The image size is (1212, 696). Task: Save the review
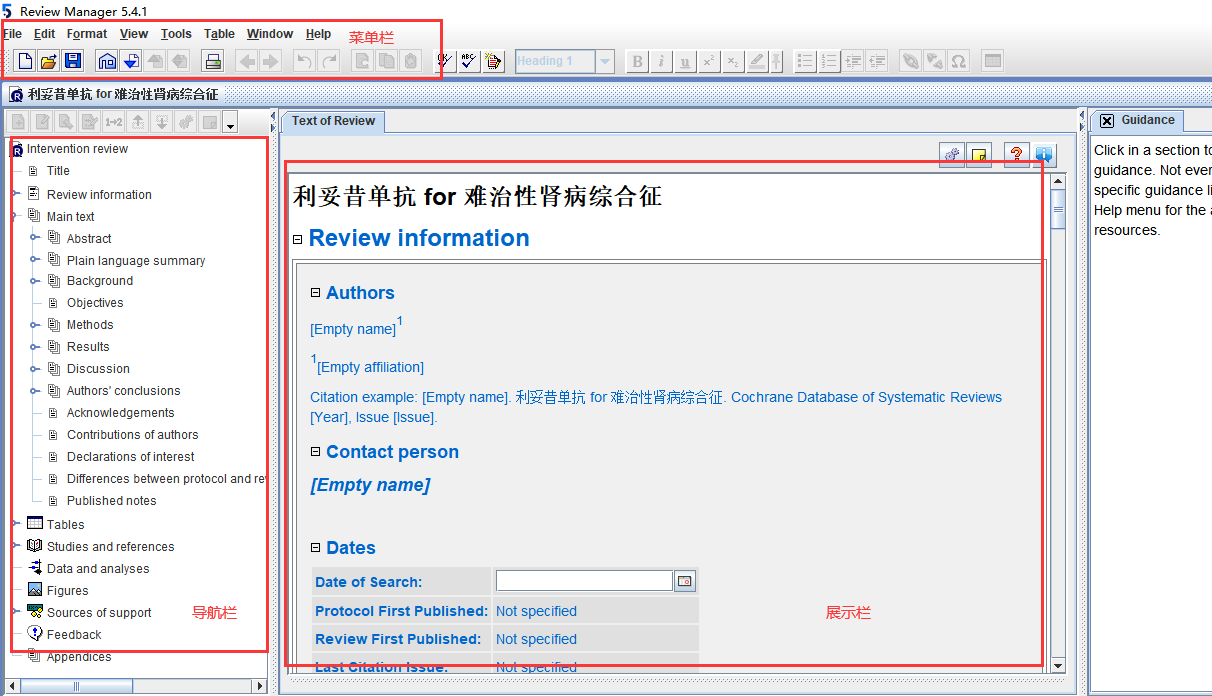[73, 61]
